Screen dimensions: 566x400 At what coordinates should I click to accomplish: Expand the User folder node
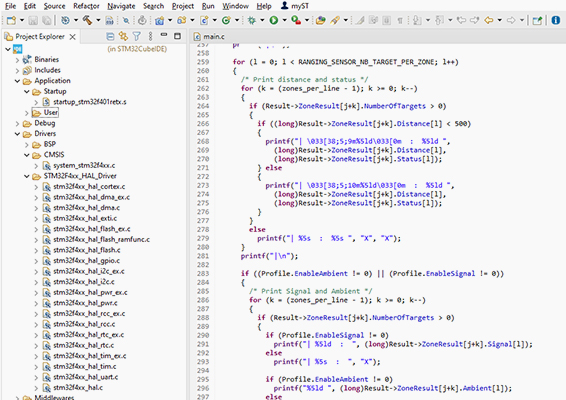[26, 113]
